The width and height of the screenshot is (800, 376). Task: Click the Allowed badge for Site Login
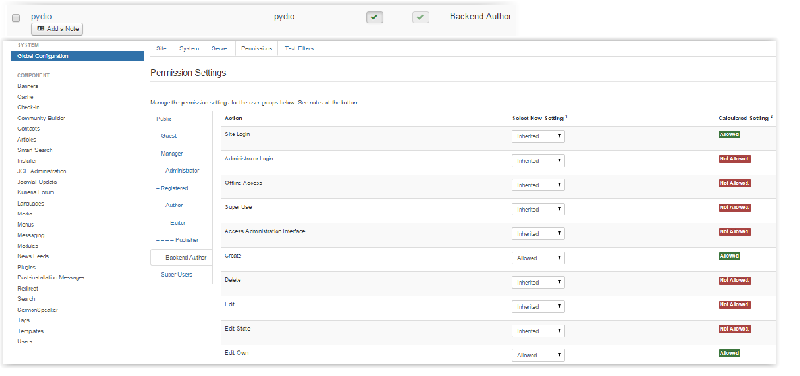tap(729, 135)
